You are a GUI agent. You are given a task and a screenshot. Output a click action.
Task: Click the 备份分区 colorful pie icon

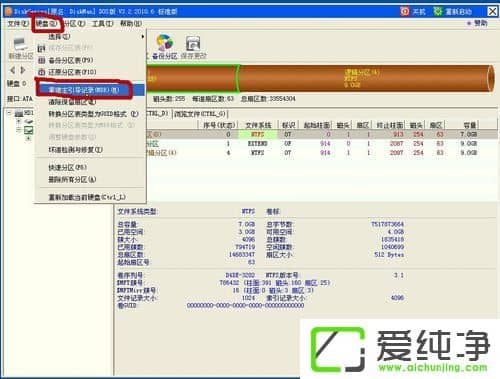(165, 43)
